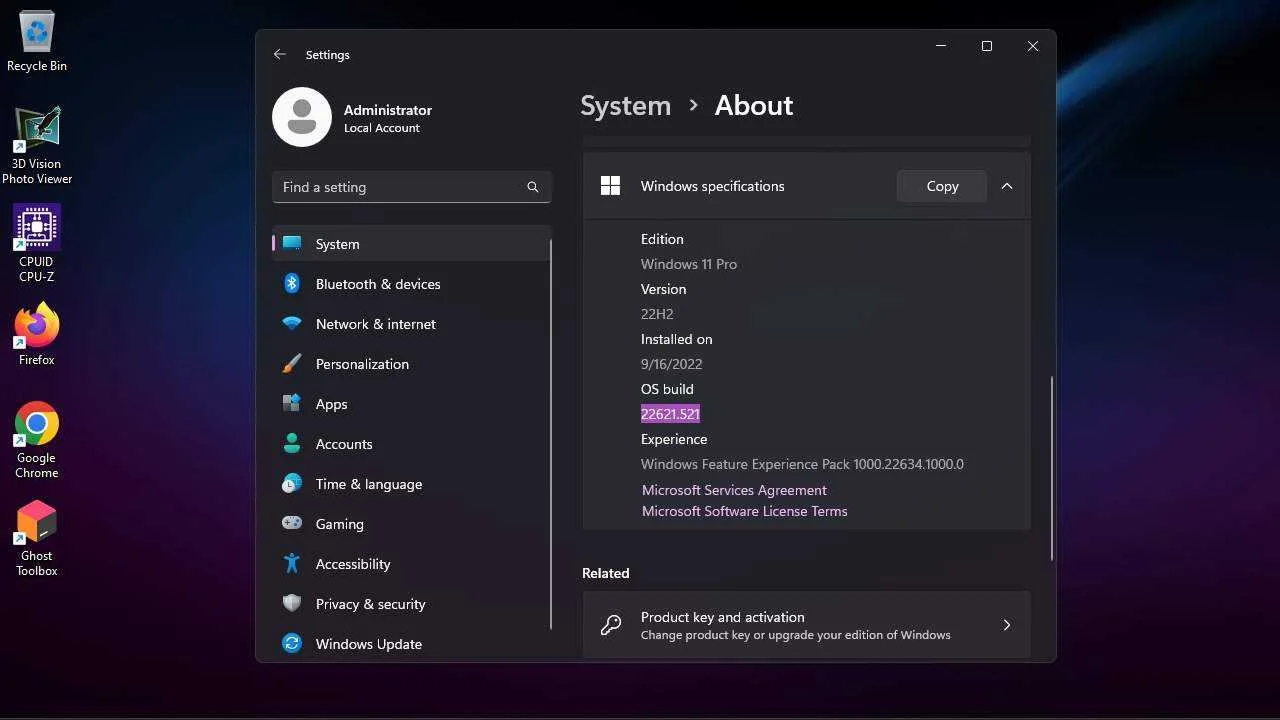Launch Ghost Toolbox from the desktop
Screen dimensions: 1280x720
[37, 539]
